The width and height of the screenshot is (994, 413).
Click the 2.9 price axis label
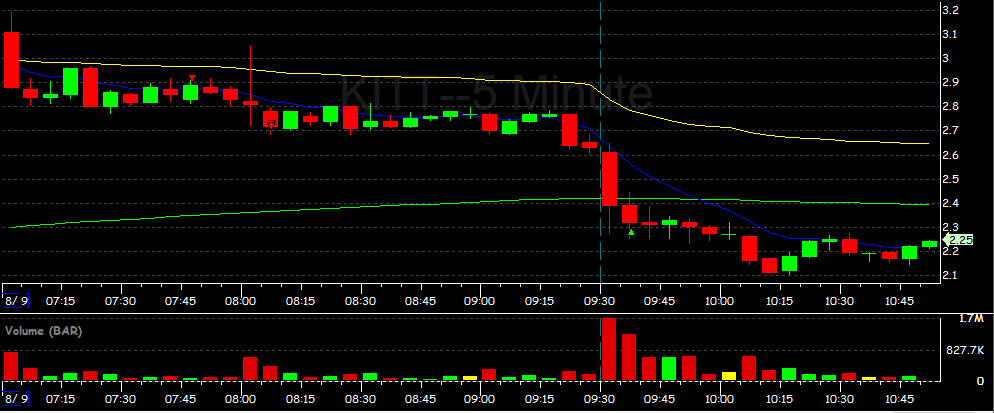(950, 82)
